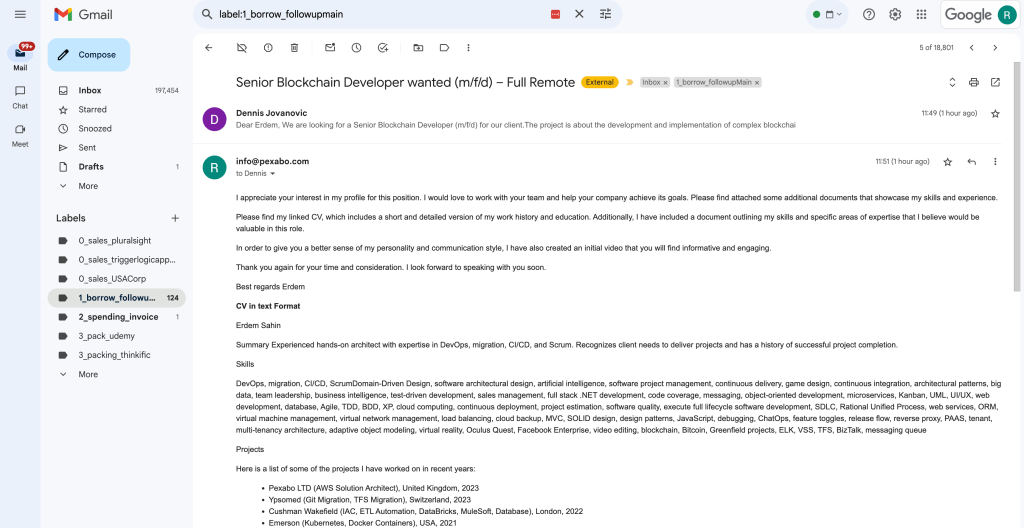Open the main menu hamburger icon
The image size is (1024, 528).
(x=20, y=14)
